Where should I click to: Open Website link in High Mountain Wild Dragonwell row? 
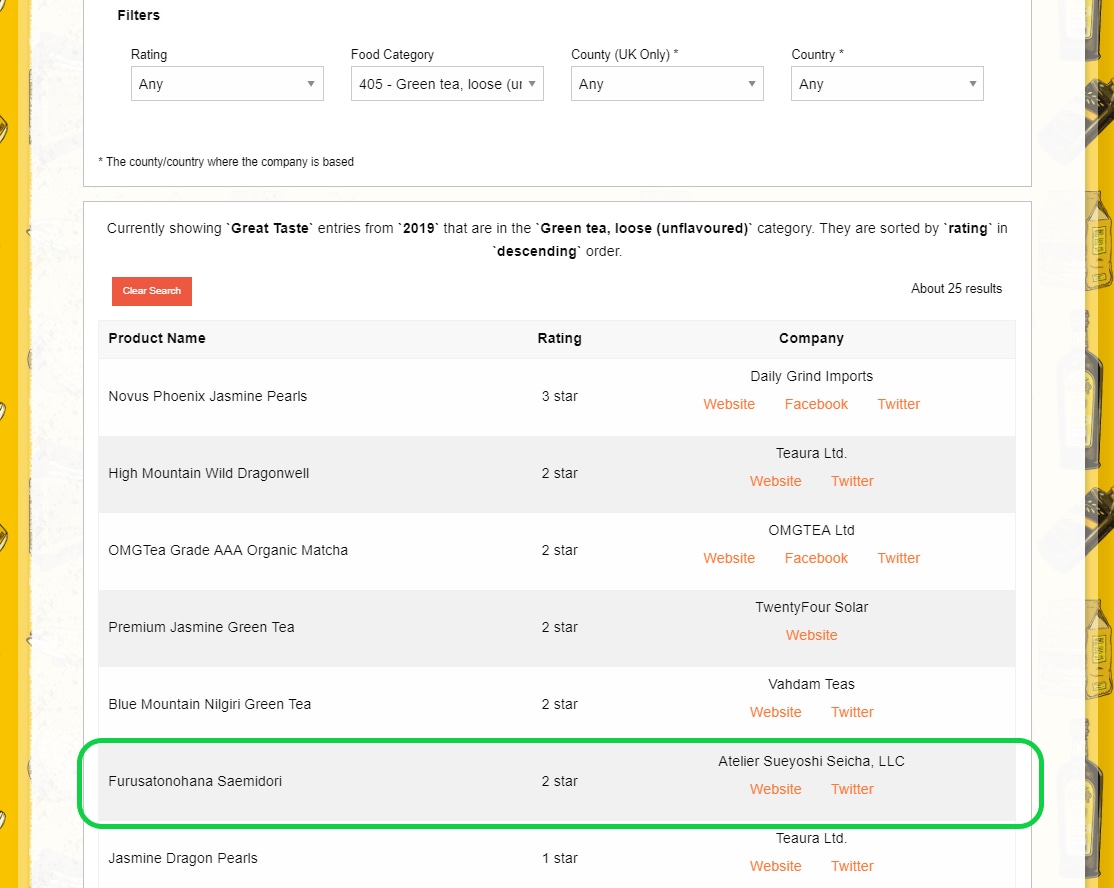[776, 481]
